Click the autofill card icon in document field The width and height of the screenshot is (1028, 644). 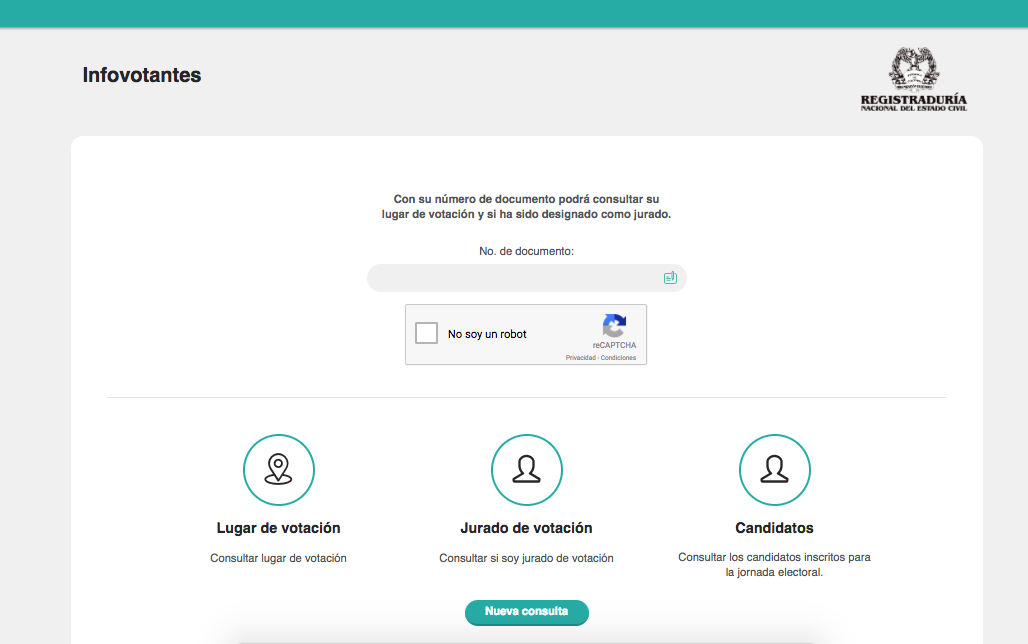pyautogui.click(x=670, y=278)
